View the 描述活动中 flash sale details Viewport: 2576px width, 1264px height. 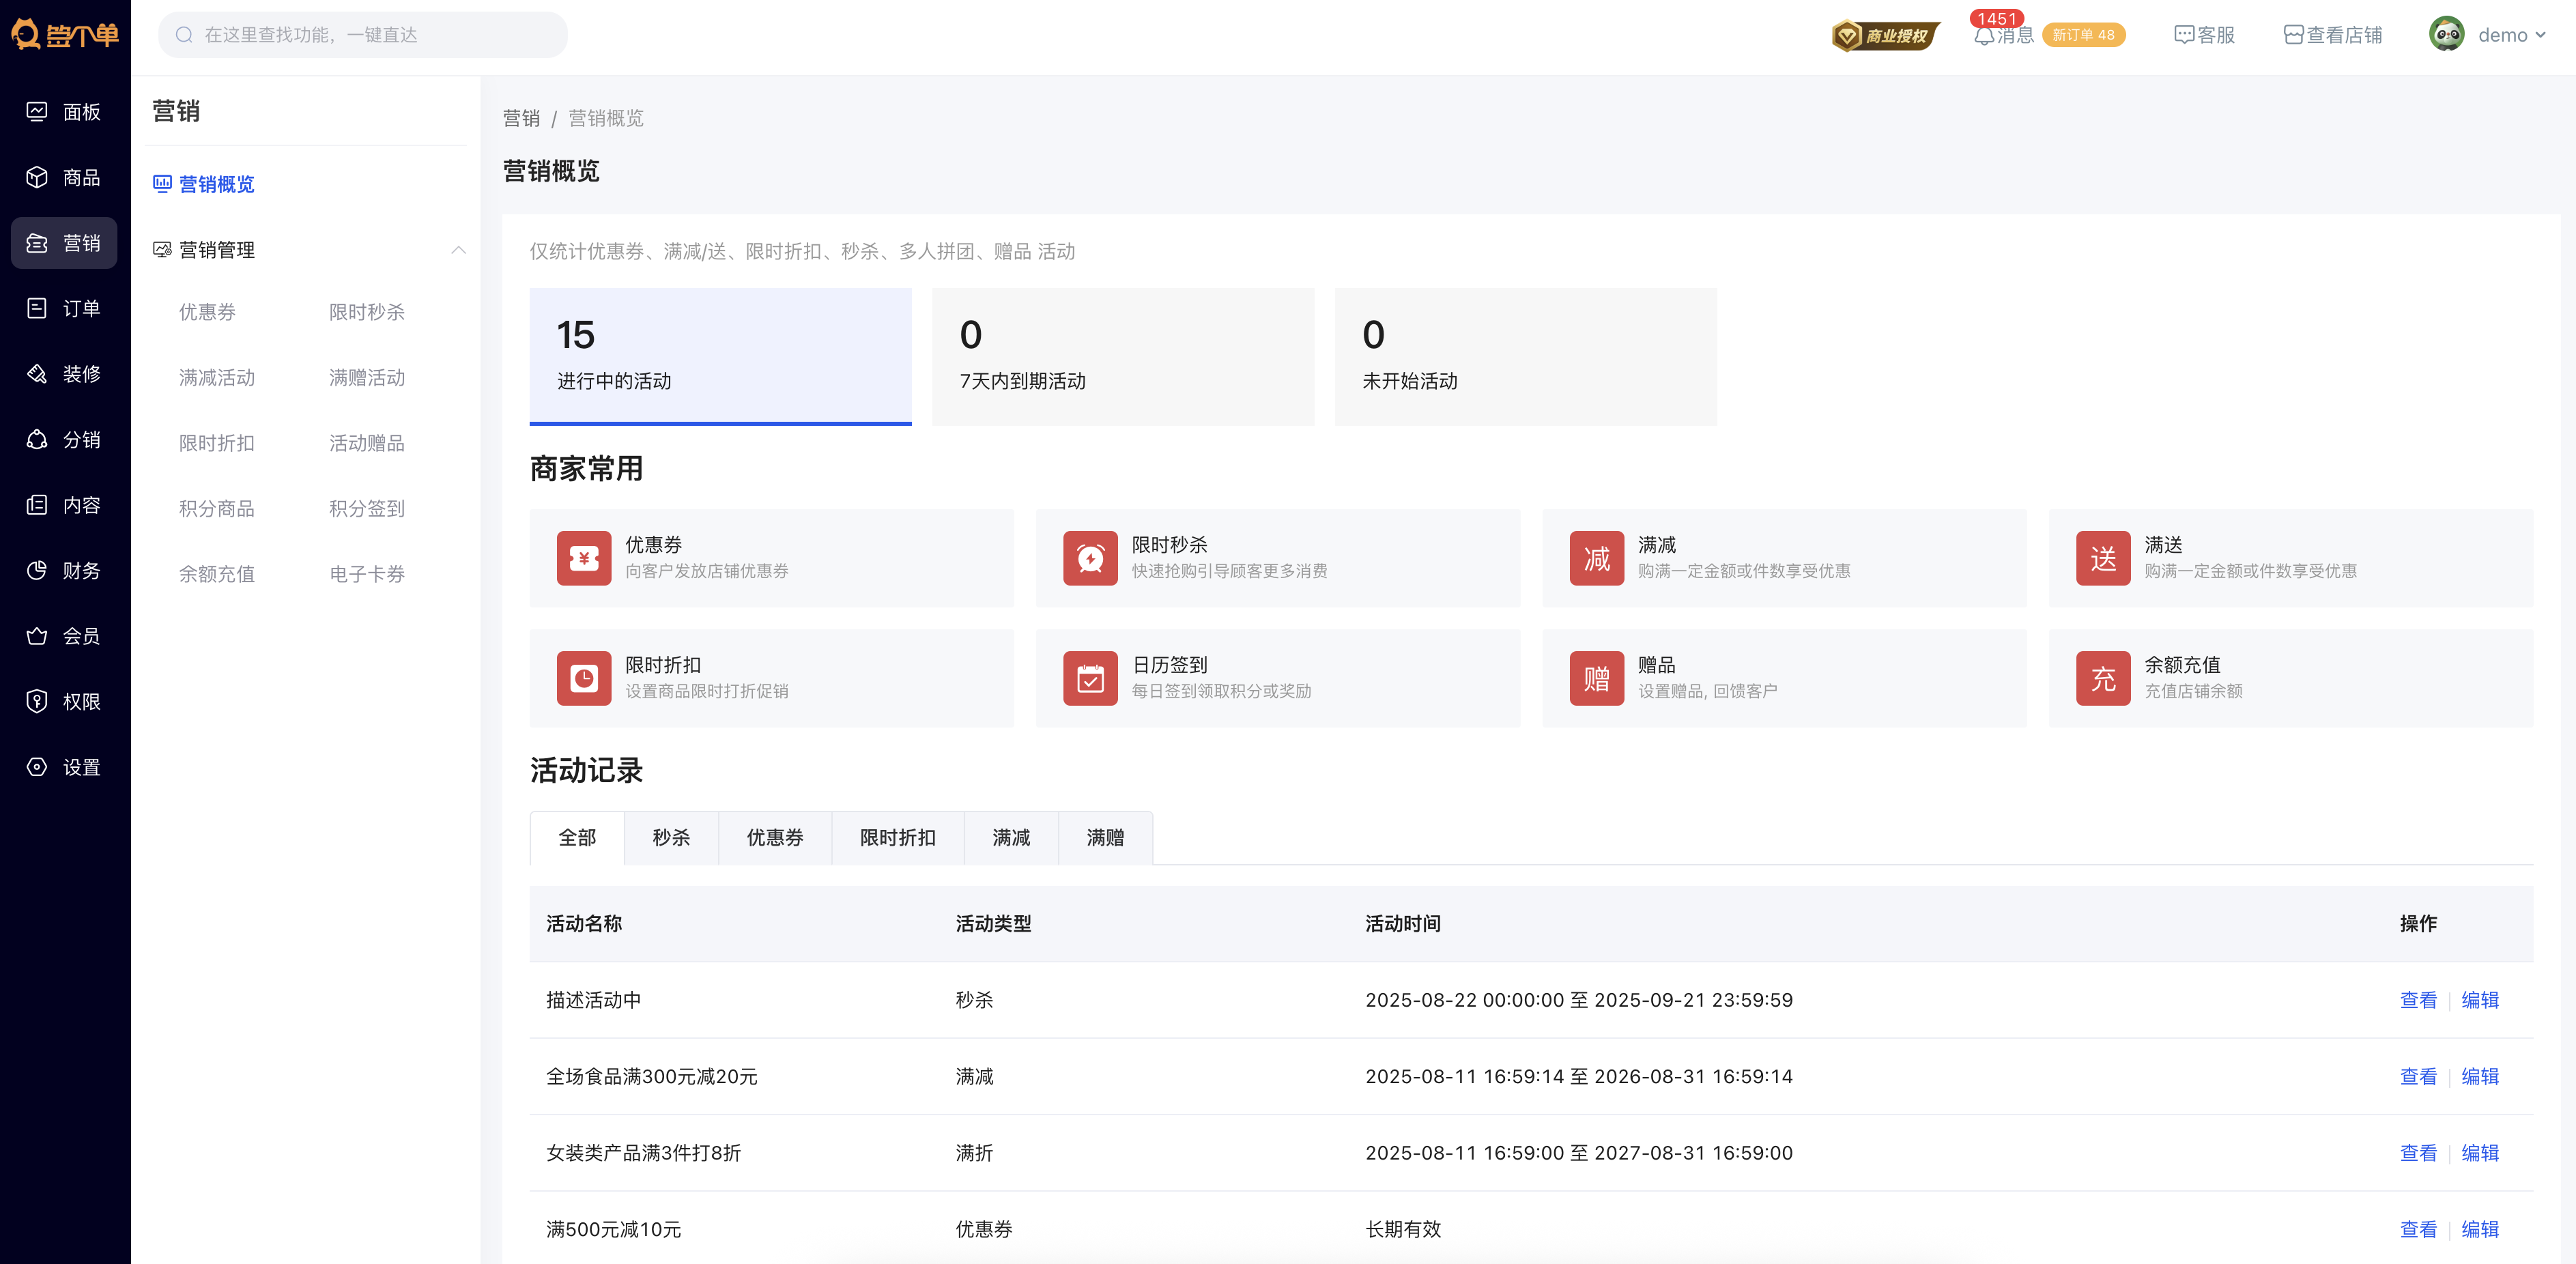(x=2418, y=999)
